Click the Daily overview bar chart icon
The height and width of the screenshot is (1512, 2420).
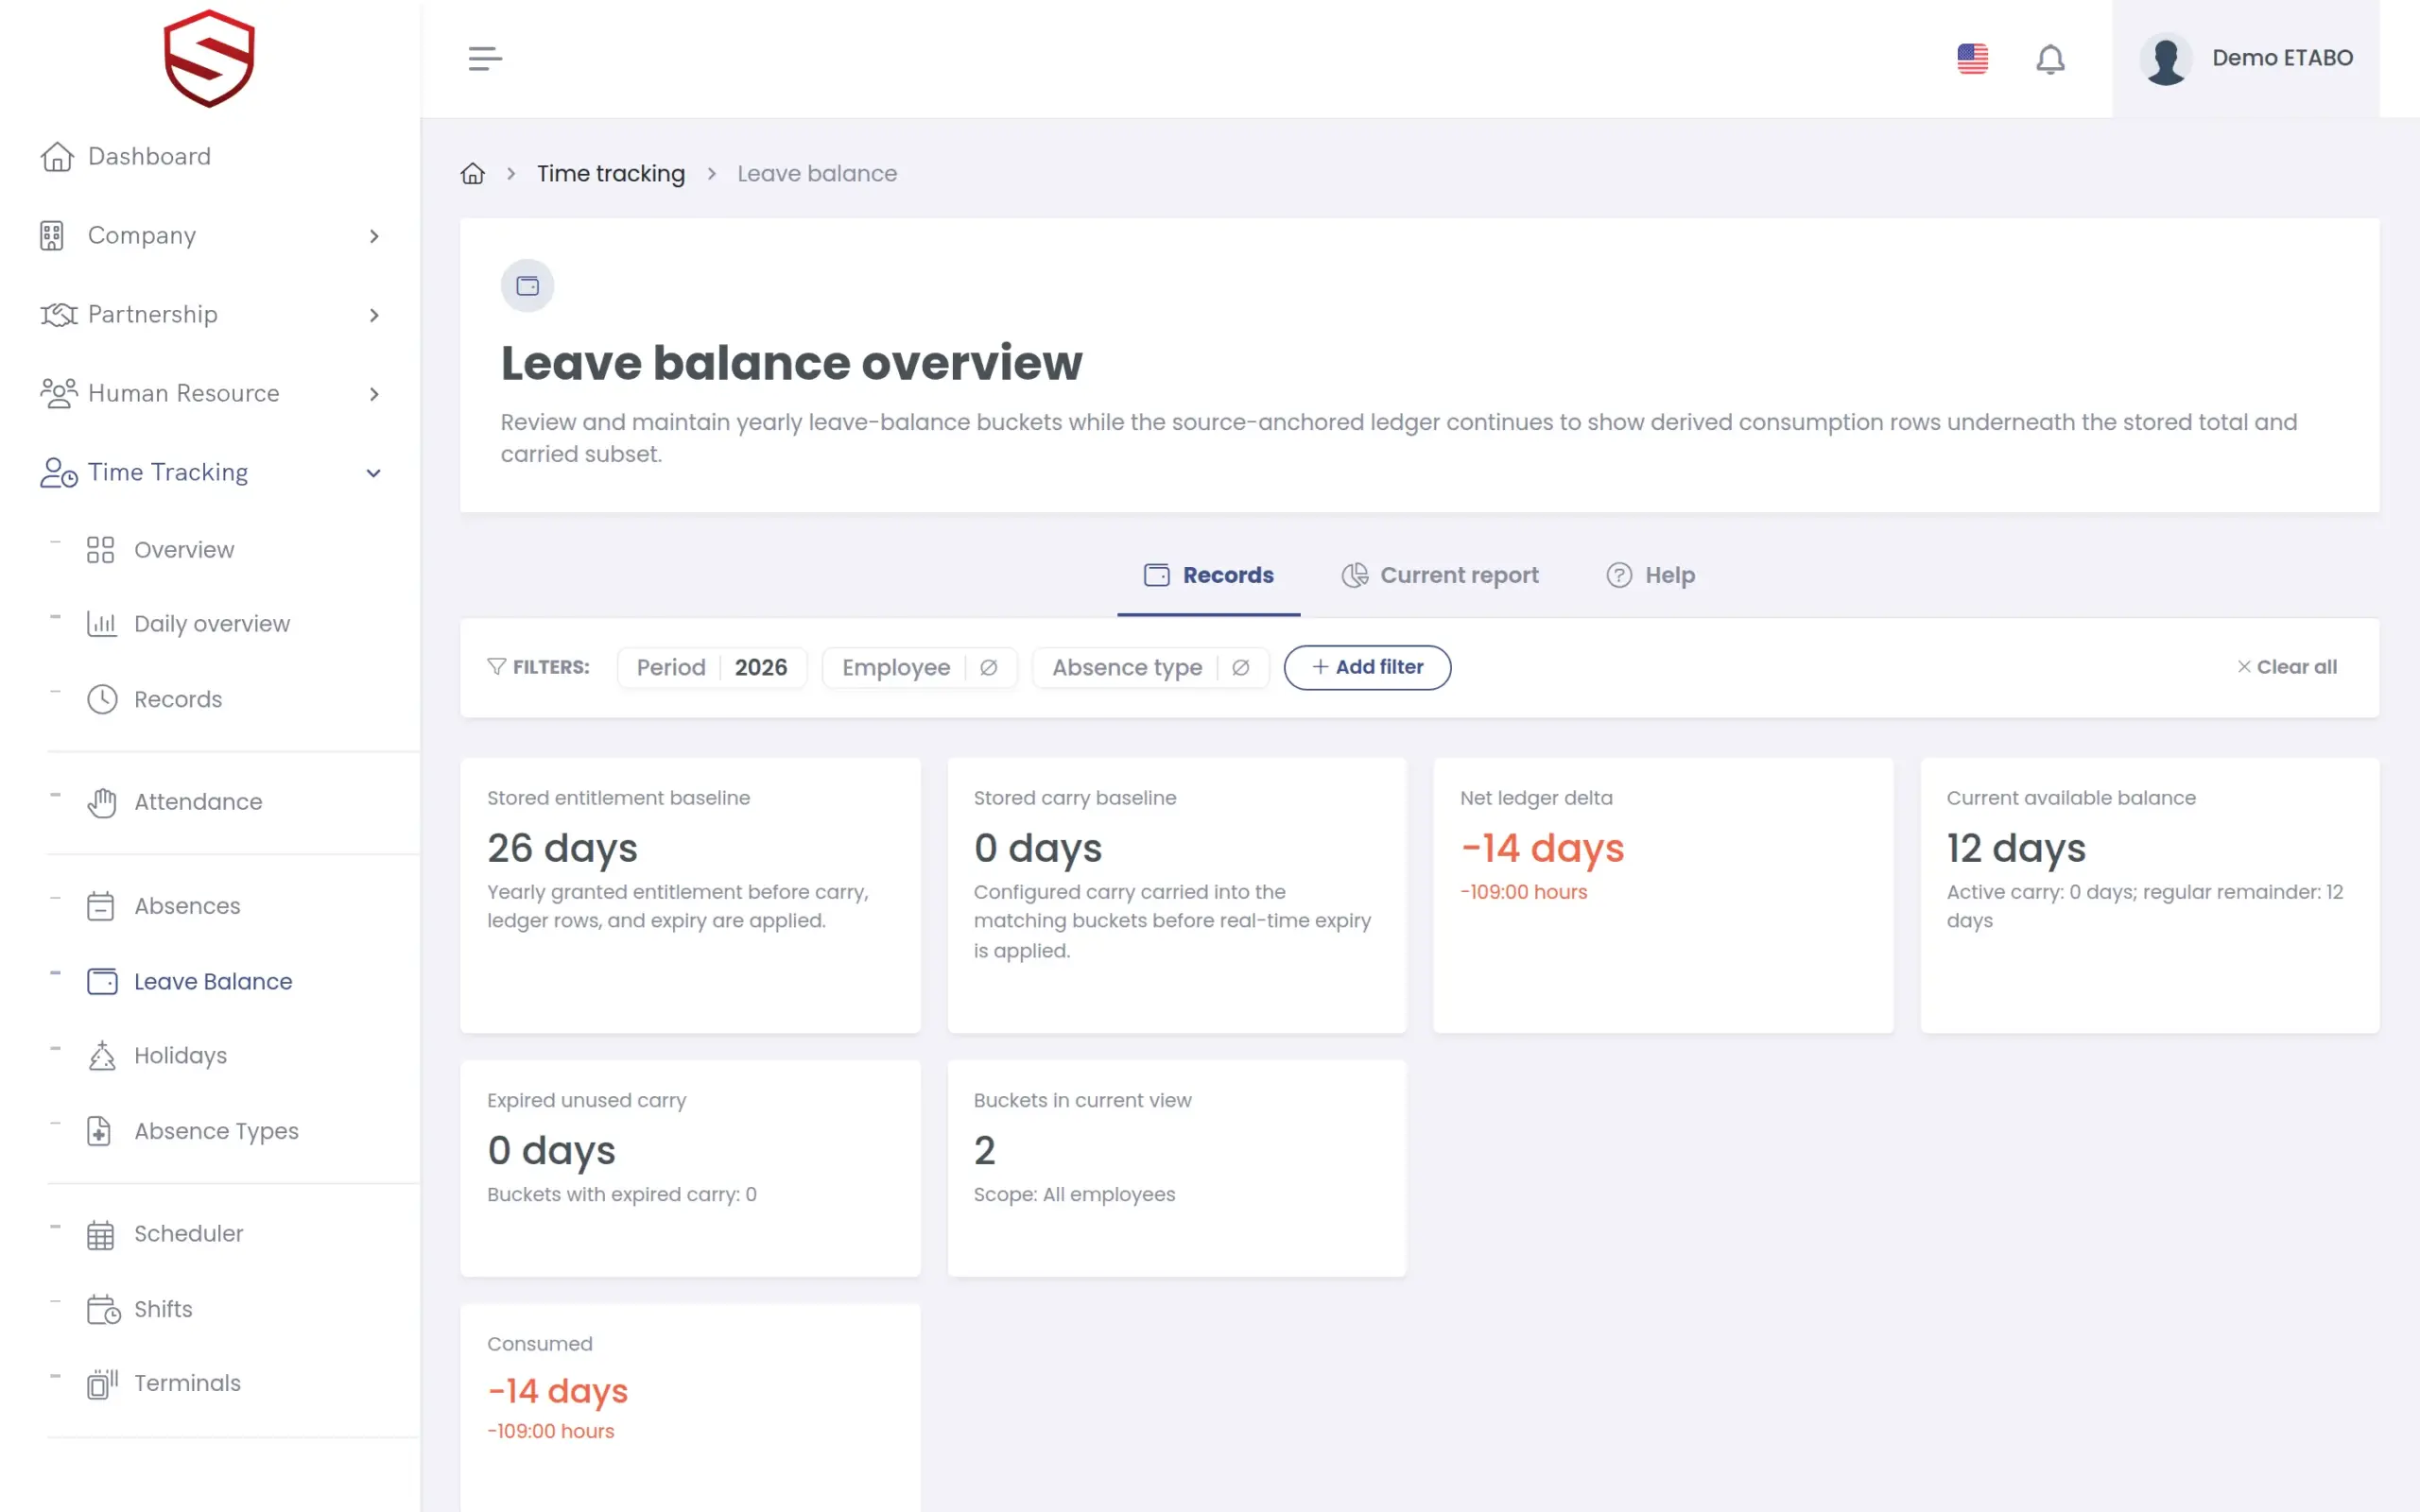coord(101,624)
